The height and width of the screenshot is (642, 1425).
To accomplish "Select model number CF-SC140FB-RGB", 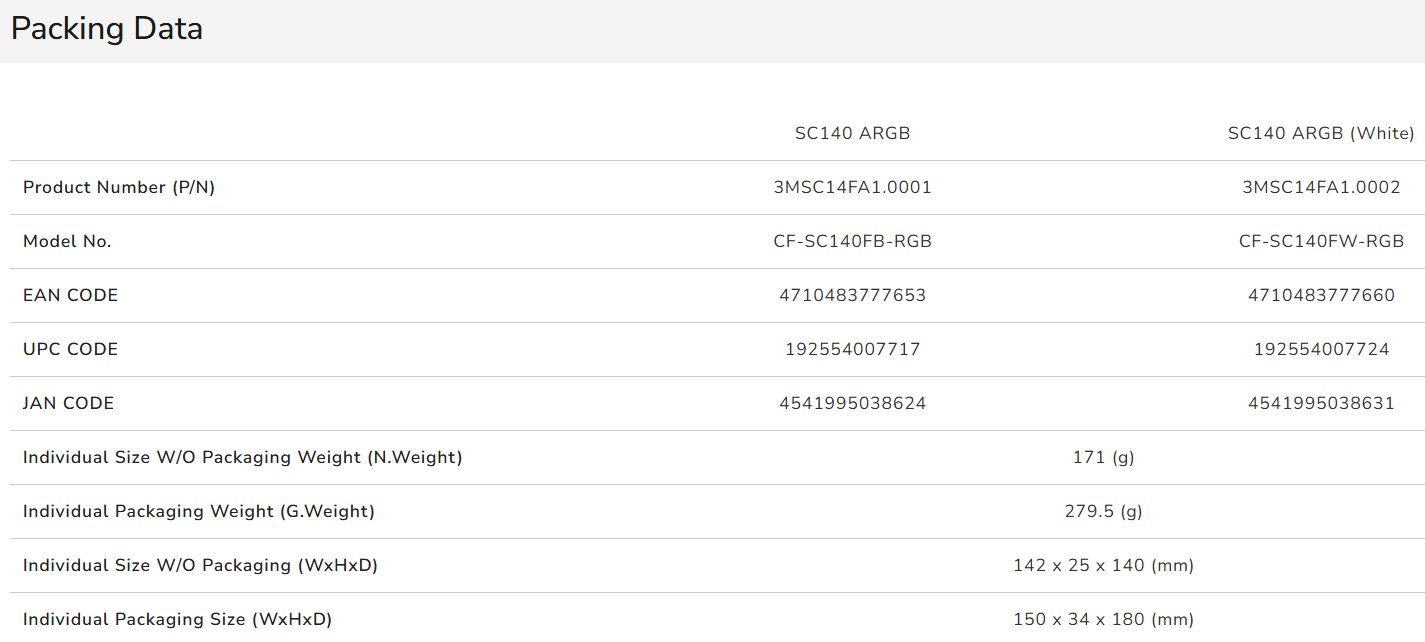I will click(852, 241).
